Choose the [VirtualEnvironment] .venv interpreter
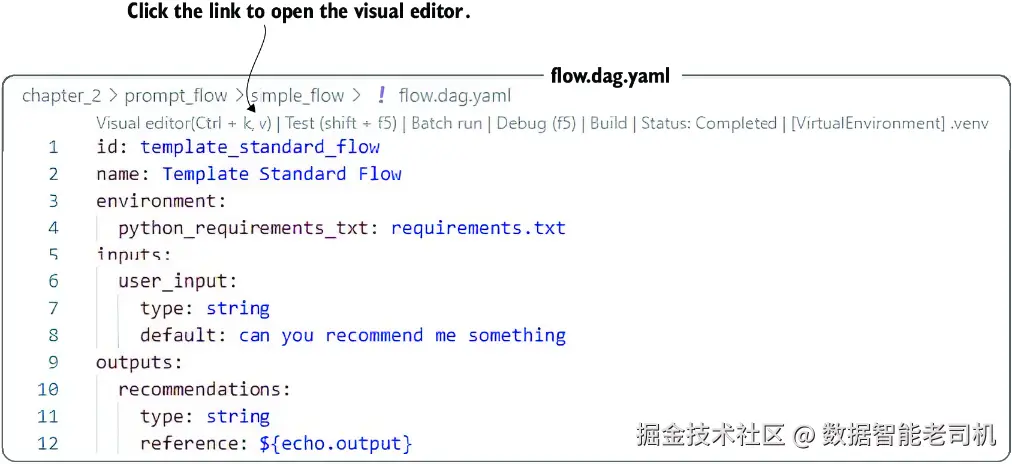This screenshot has width=1012, height=464. pos(890,123)
